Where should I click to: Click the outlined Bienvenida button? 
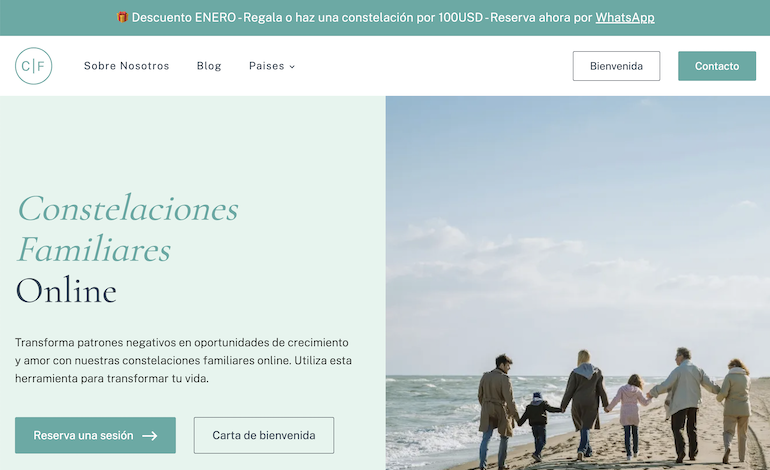tap(616, 66)
